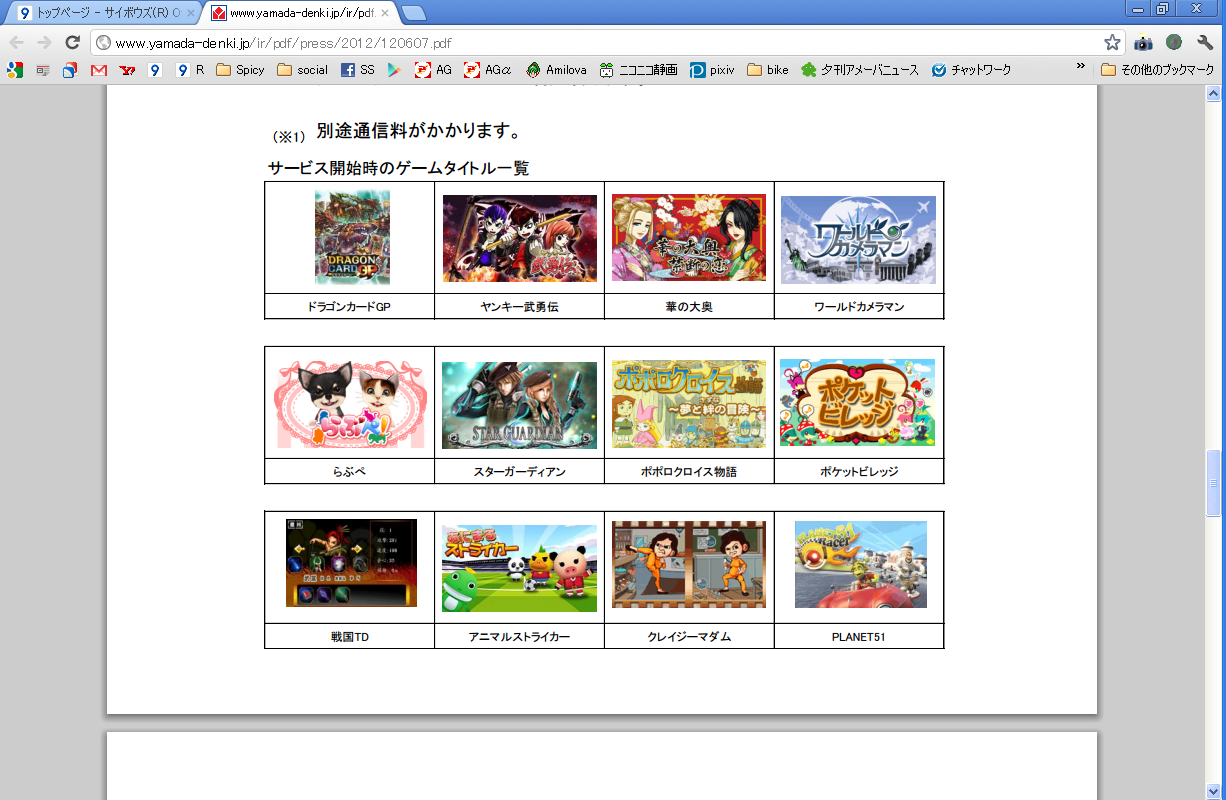Open a new tab
This screenshot has width=1226, height=800.
[x=414, y=13]
